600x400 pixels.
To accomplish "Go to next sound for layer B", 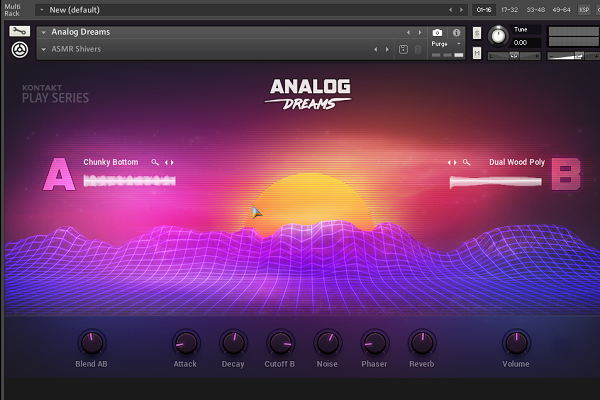I will pos(455,163).
